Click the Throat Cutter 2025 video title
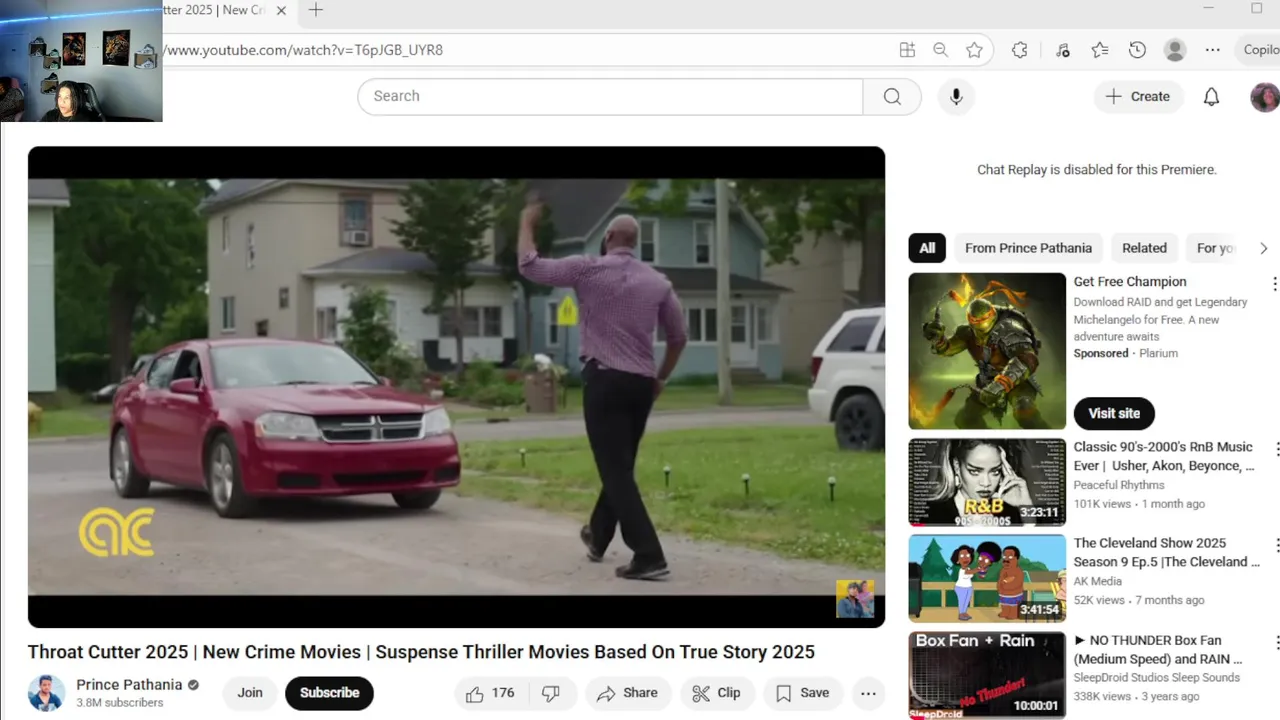This screenshot has height=720, width=1280. (x=421, y=652)
